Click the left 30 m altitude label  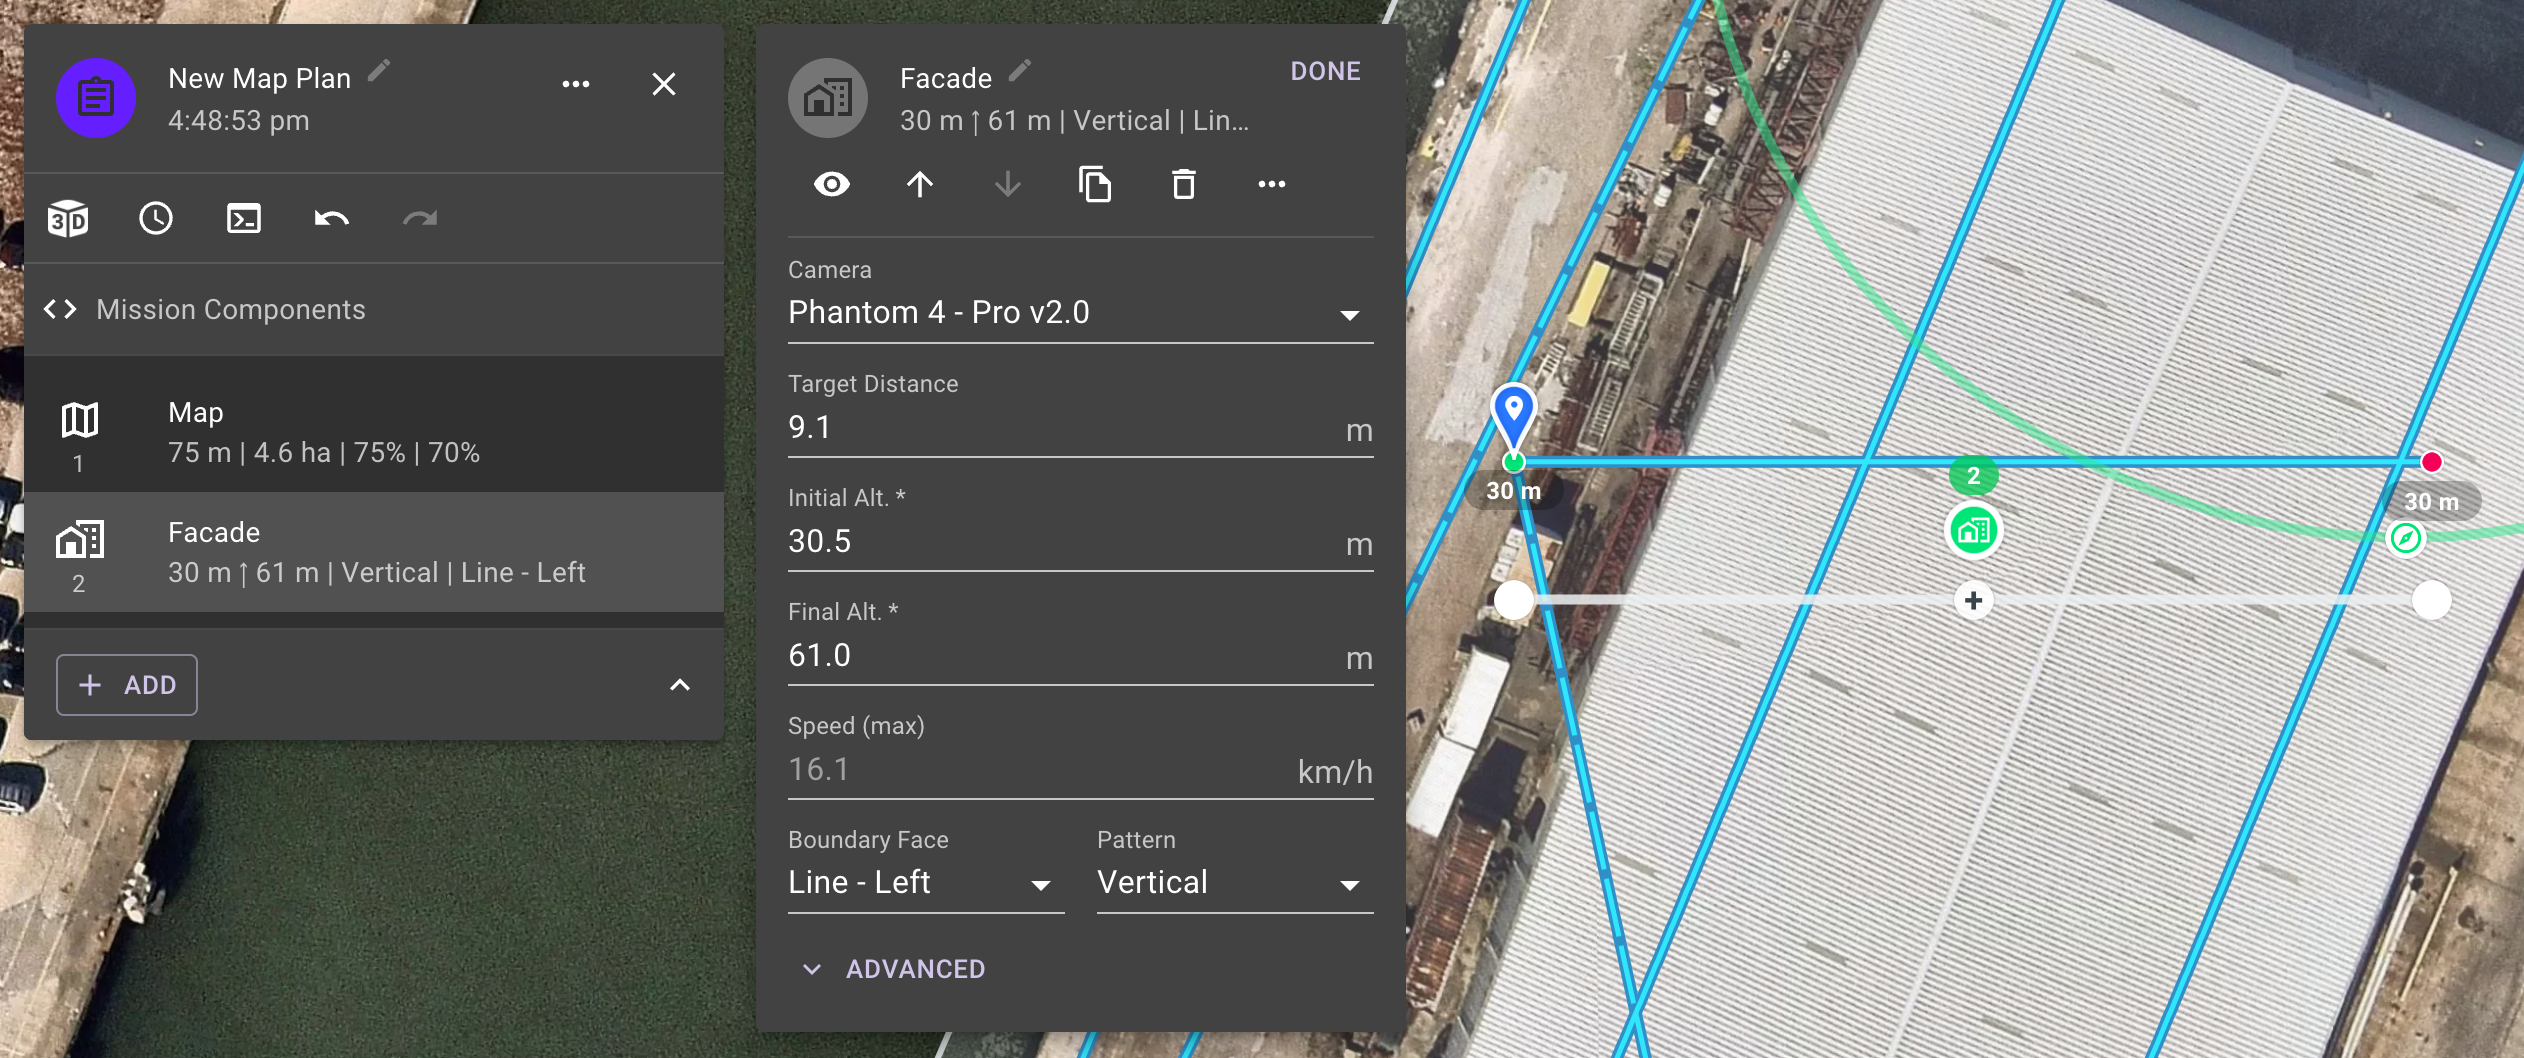coord(1513,491)
